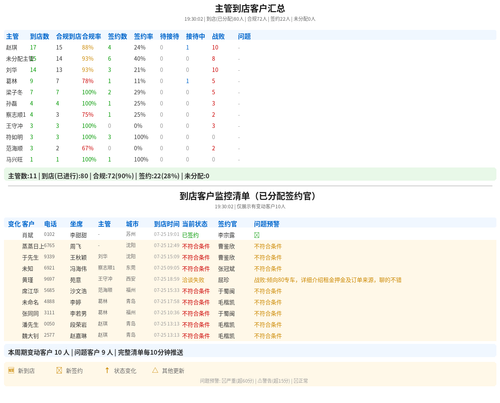The height and width of the screenshot is (403, 500).
Task: Click the customer name 于先生
Action: 30,258
